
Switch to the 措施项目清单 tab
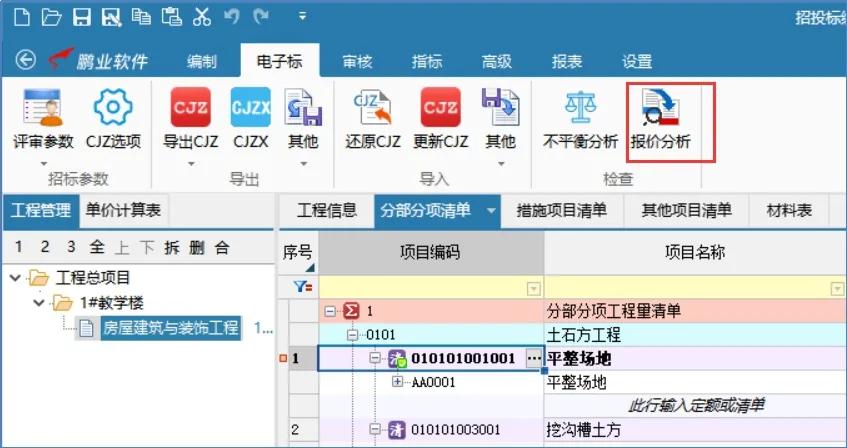[x=561, y=210]
